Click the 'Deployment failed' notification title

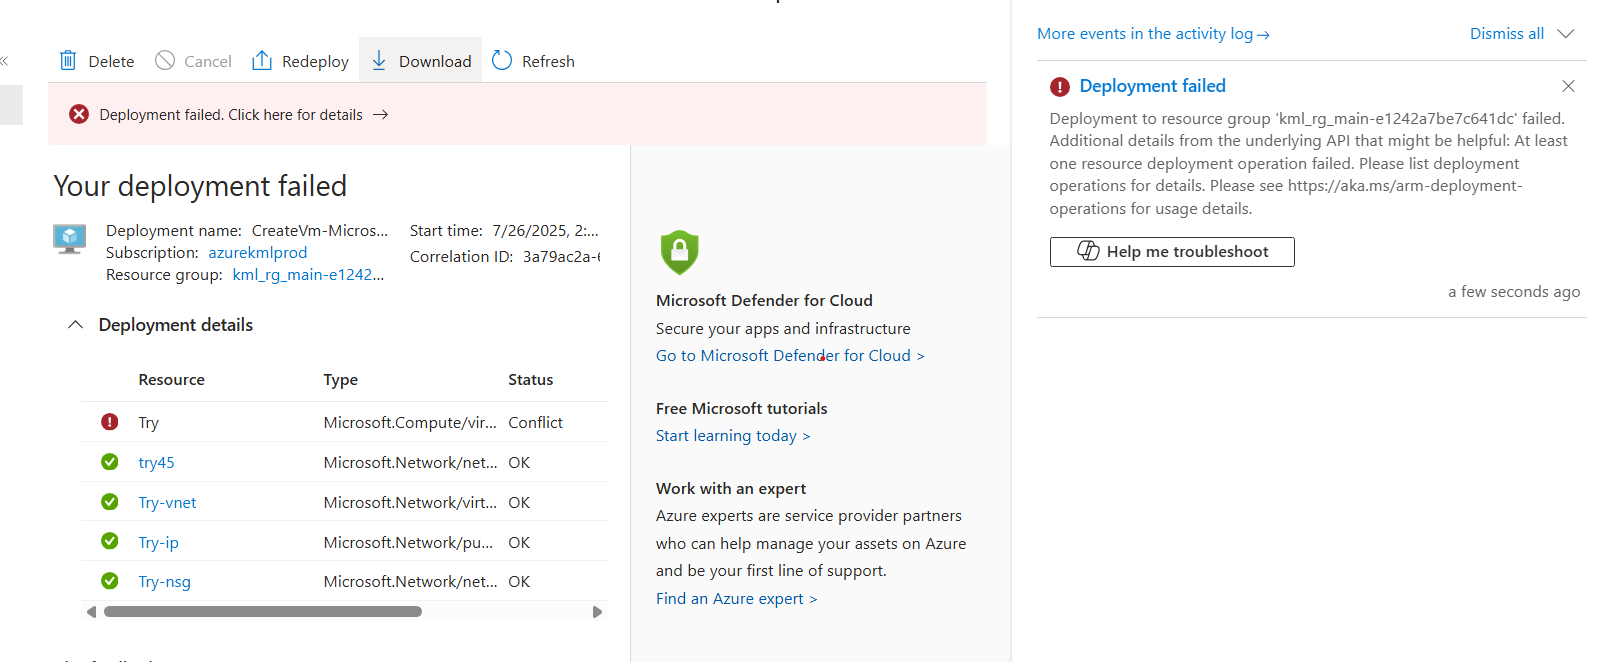click(x=1152, y=86)
